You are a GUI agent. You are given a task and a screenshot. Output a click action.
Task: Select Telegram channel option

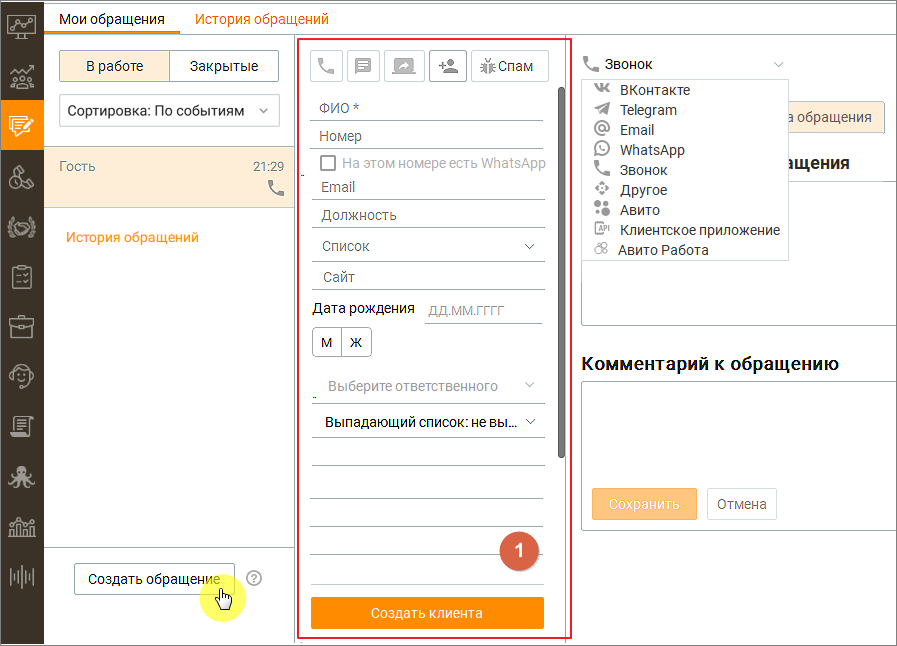(x=648, y=110)
